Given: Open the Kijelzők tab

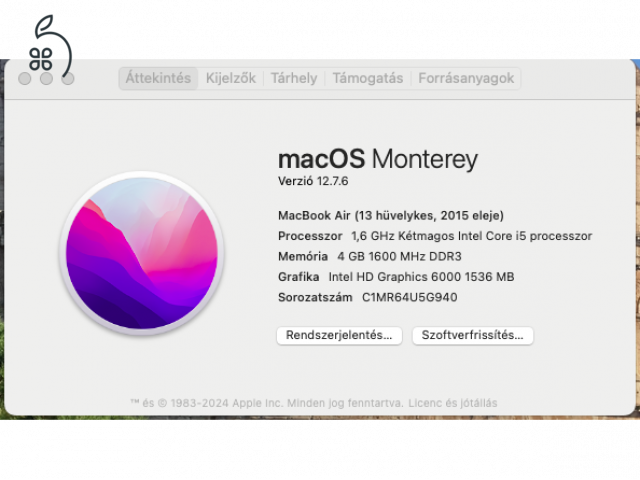Looking at the screenshot, I should (231, 78).
